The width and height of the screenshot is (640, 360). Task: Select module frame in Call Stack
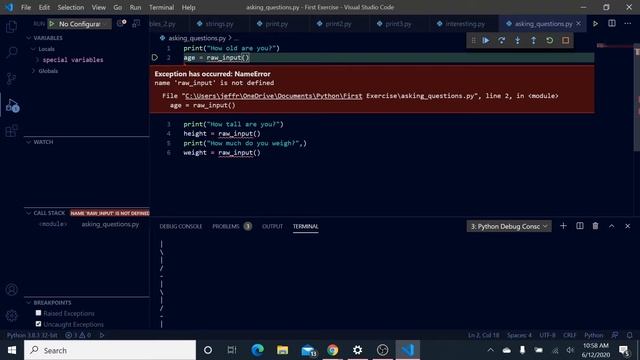click(87, 224)
